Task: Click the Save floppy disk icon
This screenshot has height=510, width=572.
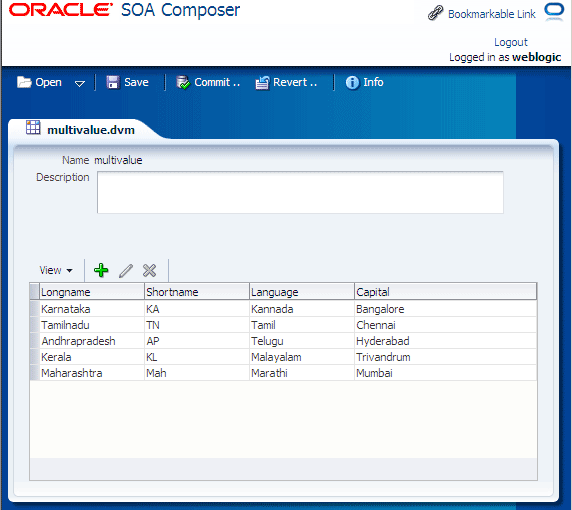Action: click(113, 82)
